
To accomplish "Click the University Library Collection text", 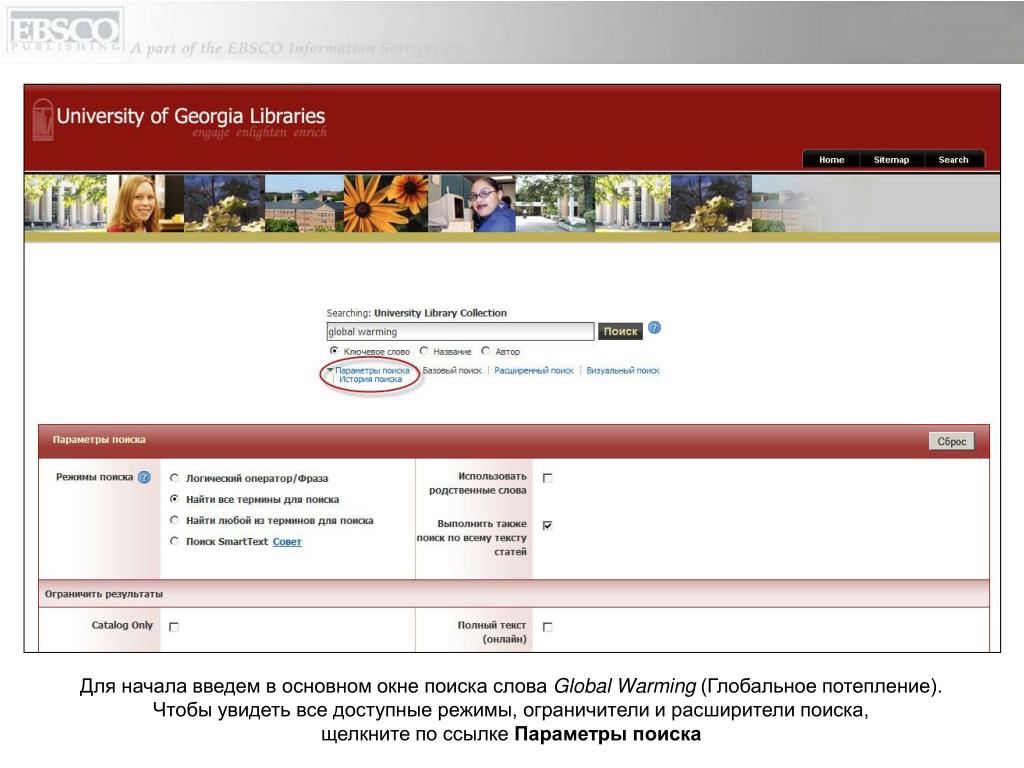I will tap(440, 313).
